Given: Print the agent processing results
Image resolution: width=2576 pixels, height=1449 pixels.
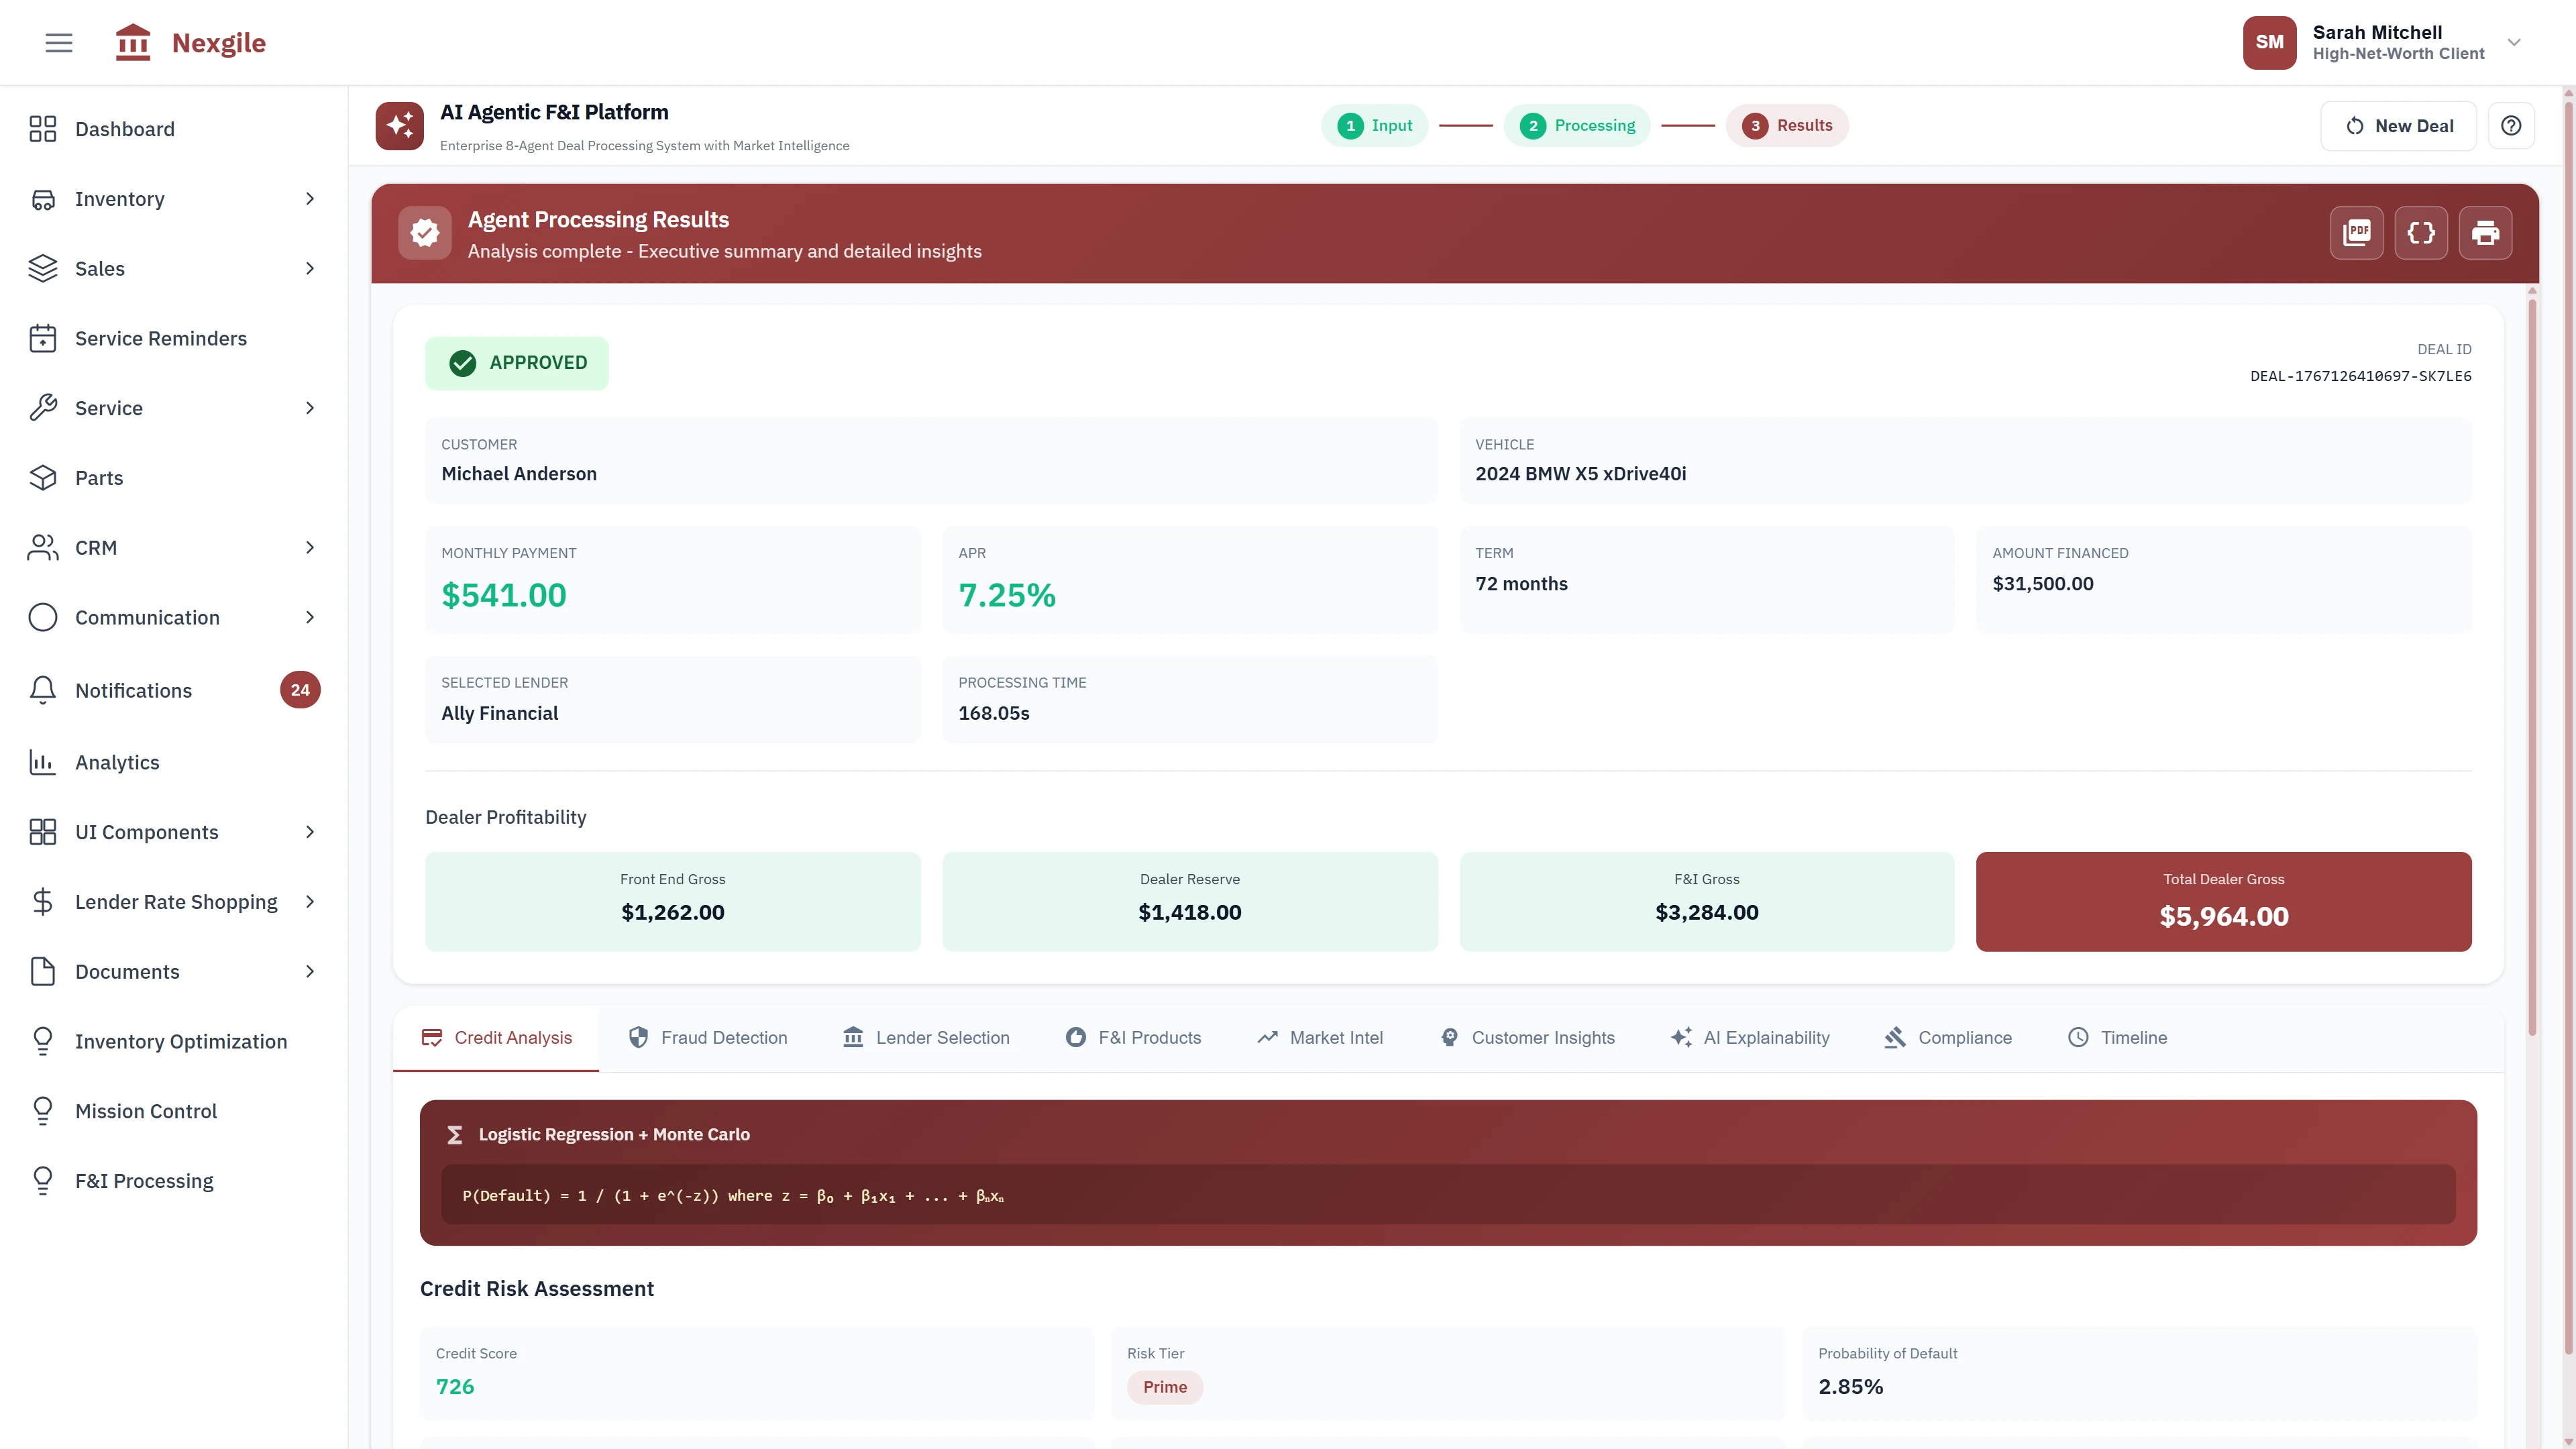Looking at the screenshot, I should coord(2486,232).
